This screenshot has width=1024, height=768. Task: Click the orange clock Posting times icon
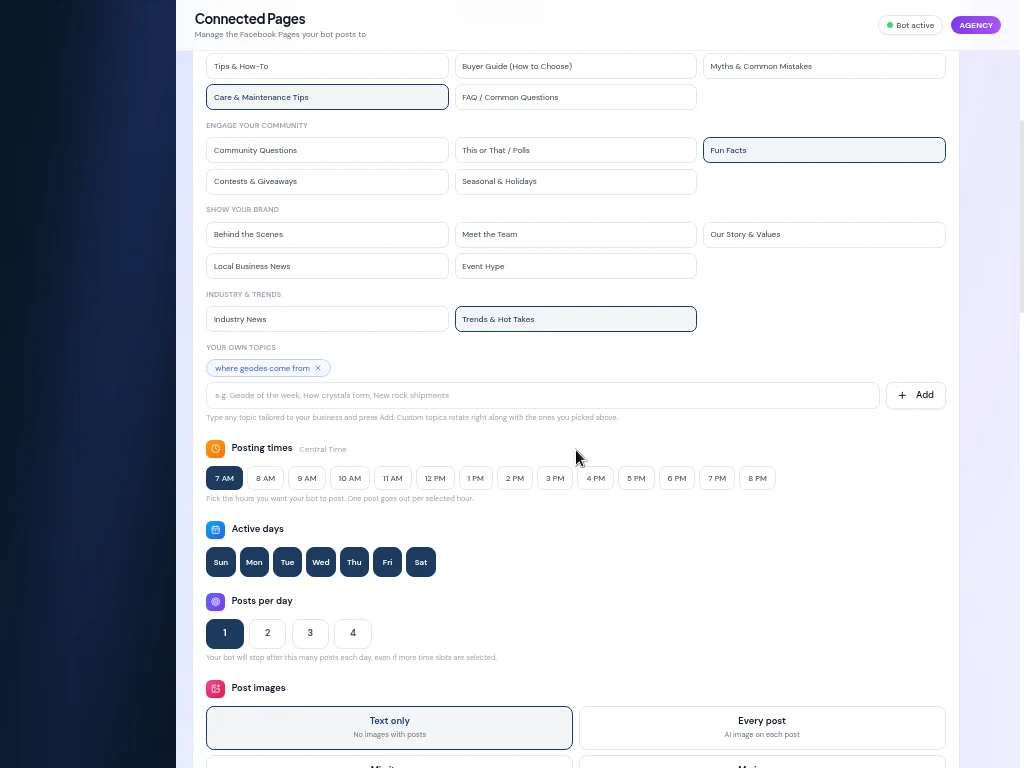(216, 449)
